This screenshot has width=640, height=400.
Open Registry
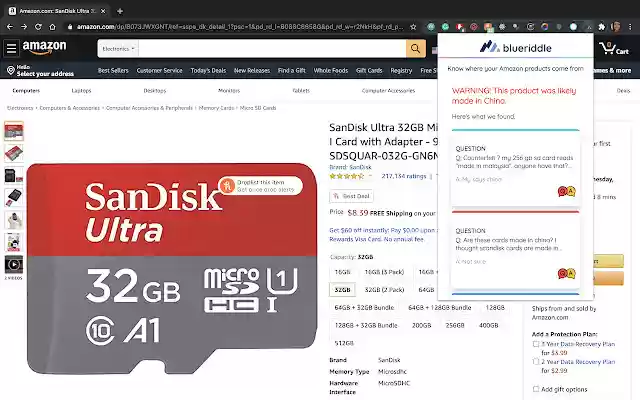[401, 71]
